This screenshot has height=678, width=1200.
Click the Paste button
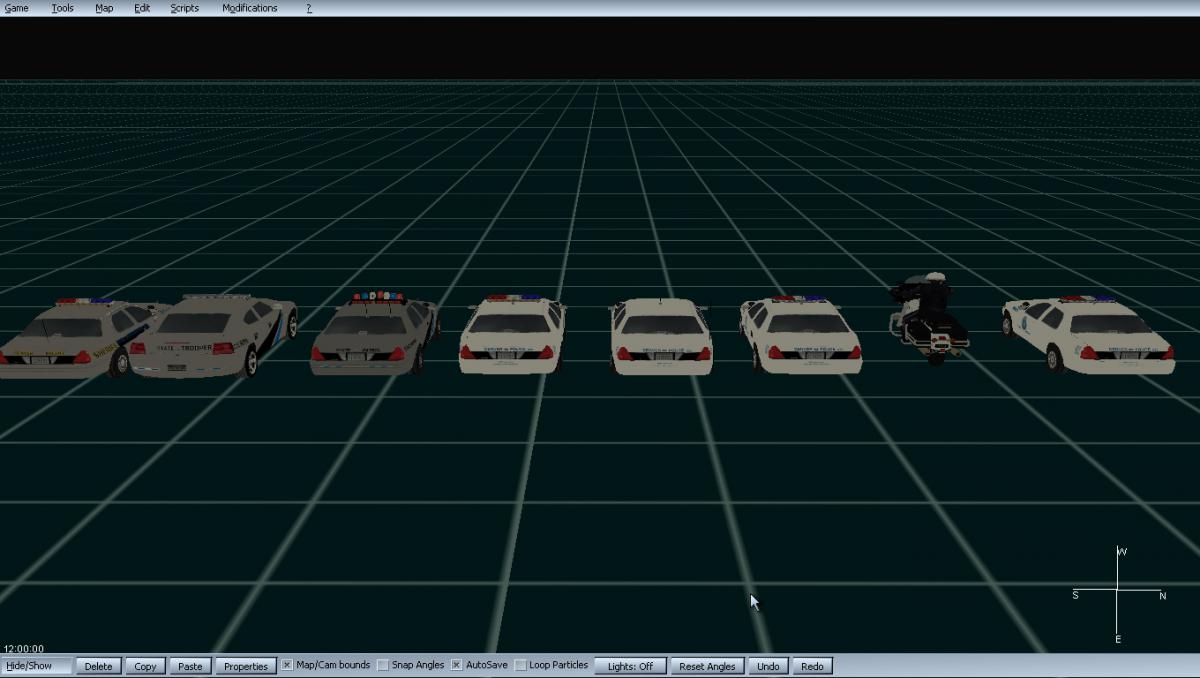[190, 666]
